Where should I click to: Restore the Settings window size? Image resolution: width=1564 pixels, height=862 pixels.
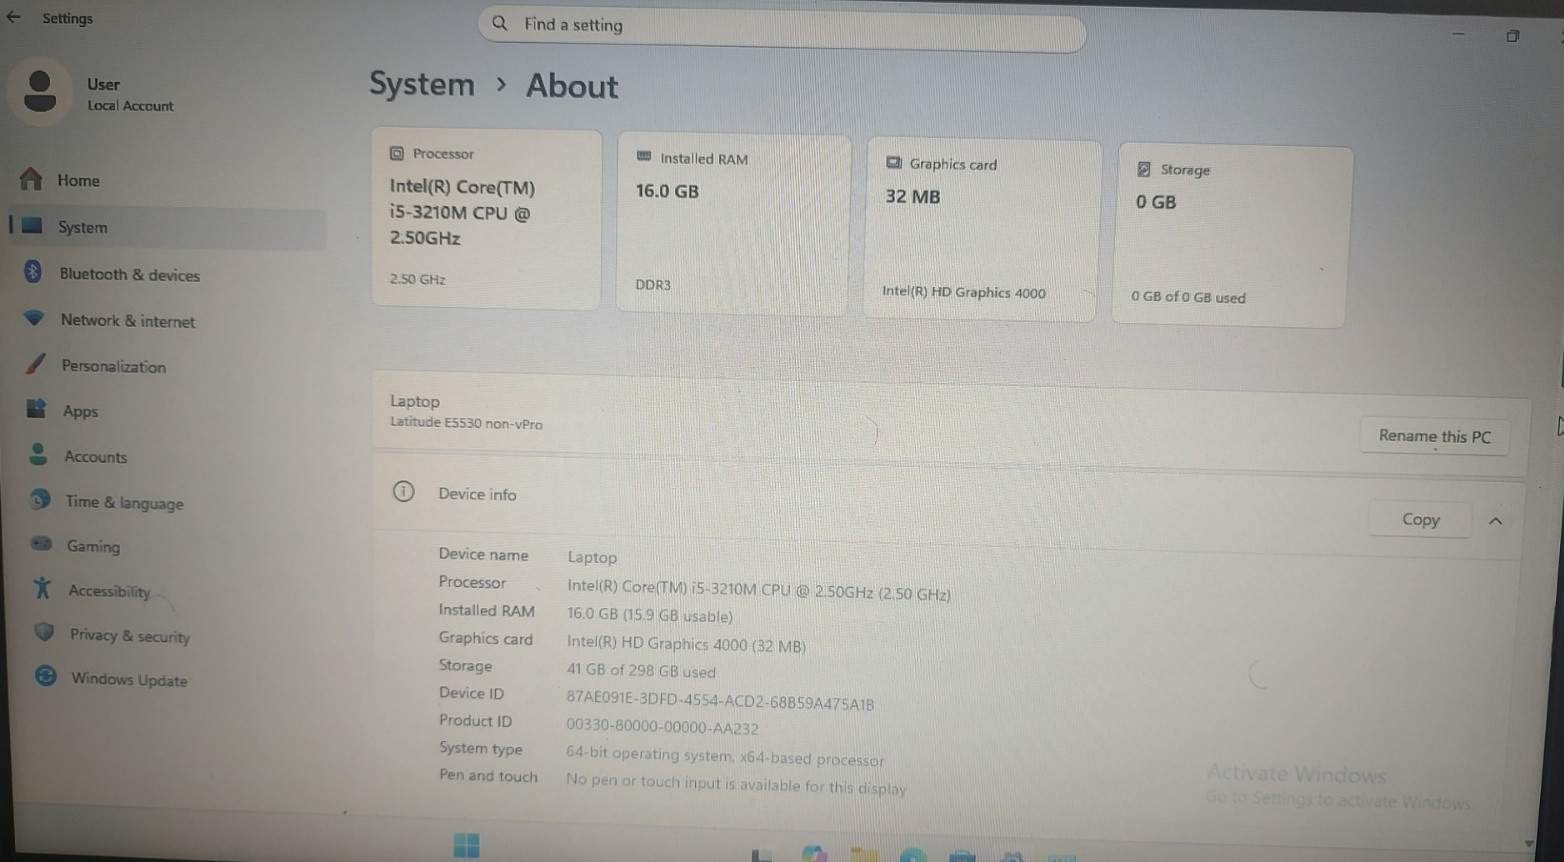tap(1513, 36)
